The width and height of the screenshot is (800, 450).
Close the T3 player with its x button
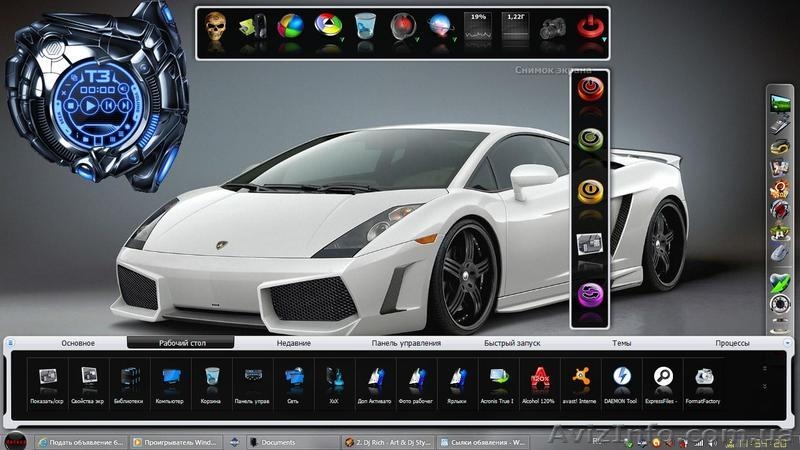[64, 94]
